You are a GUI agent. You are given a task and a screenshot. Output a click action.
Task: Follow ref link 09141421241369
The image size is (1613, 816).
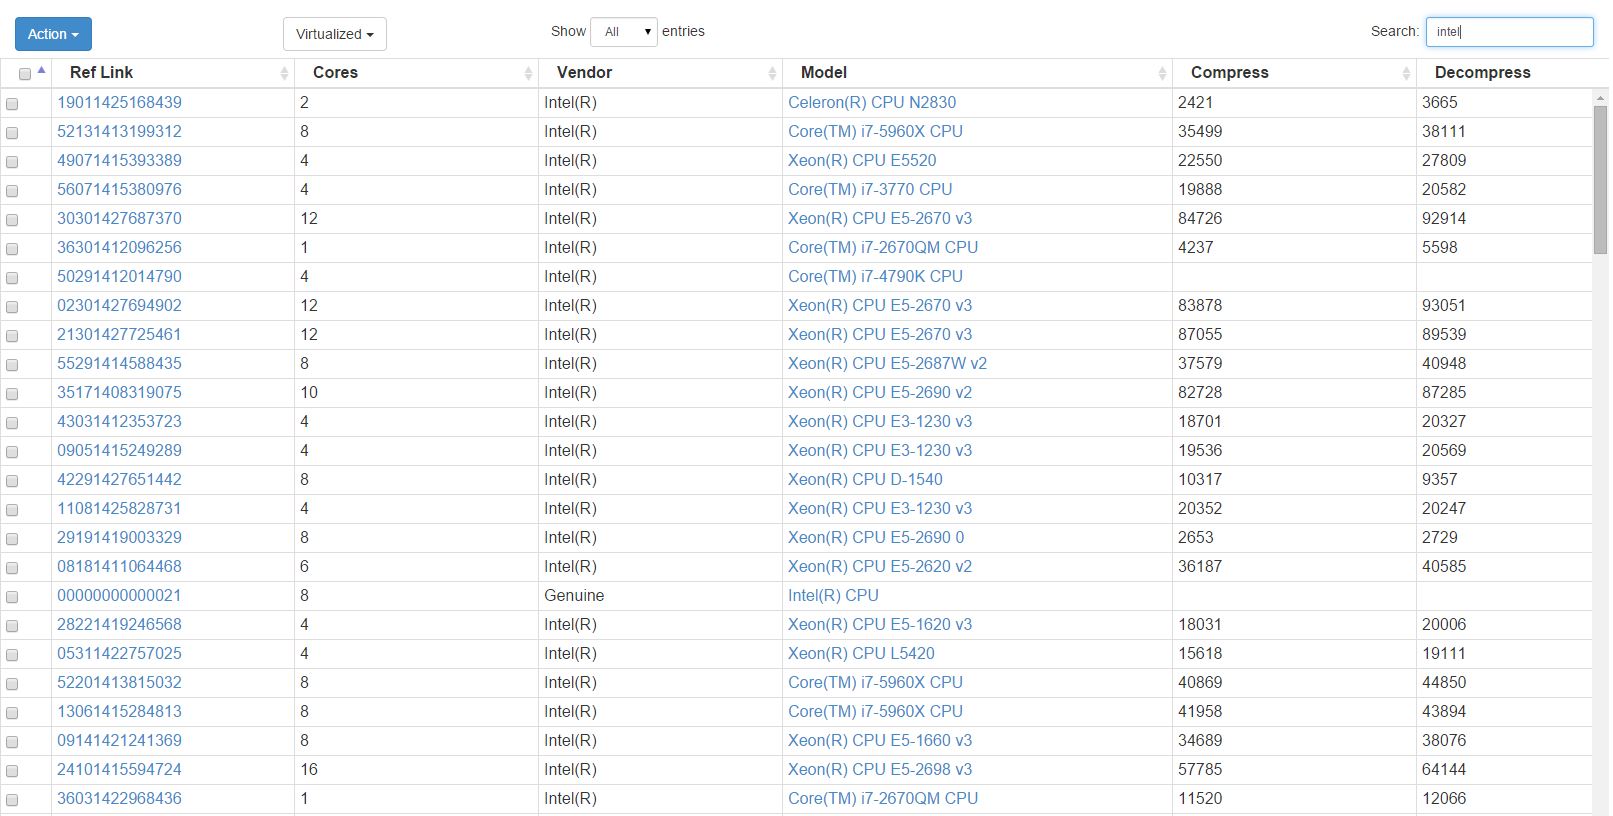[119, 740]
